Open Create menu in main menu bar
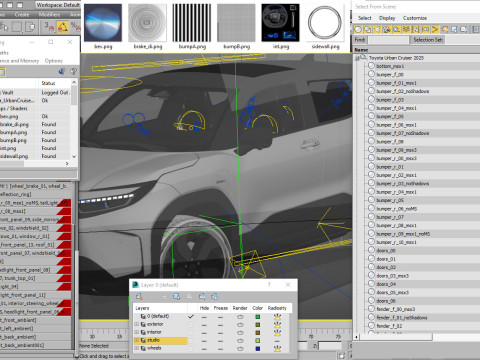 (x=22, y=14)
